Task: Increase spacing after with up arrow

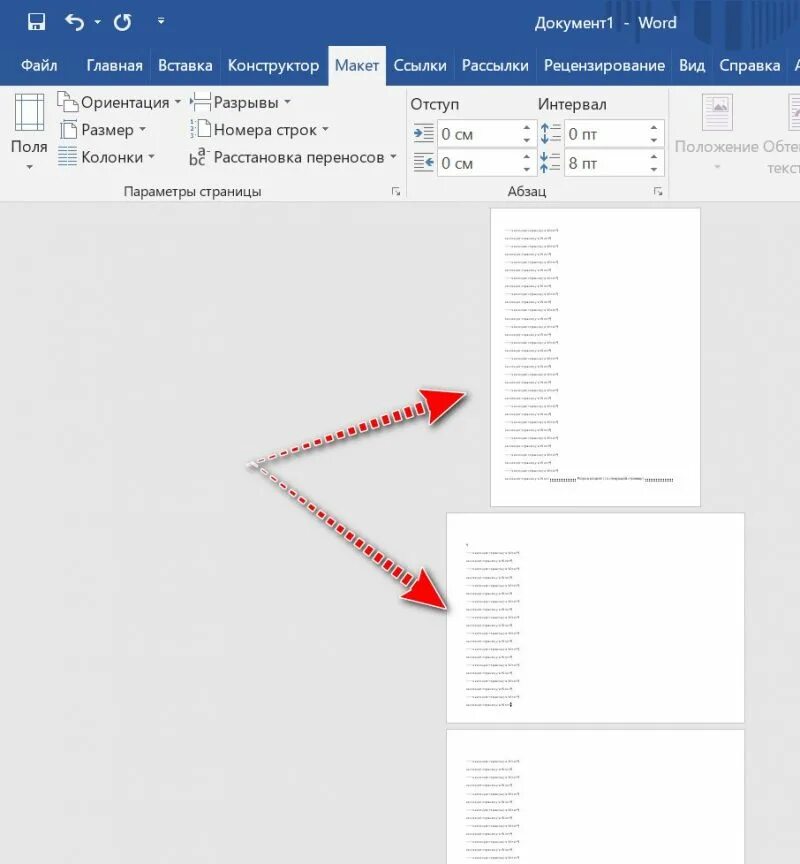Action: [653, 156]
